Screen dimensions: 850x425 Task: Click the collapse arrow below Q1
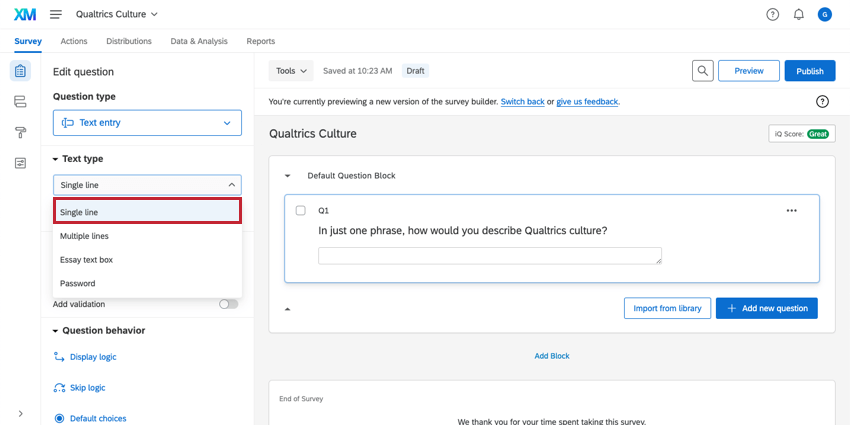tap(288, 309)
